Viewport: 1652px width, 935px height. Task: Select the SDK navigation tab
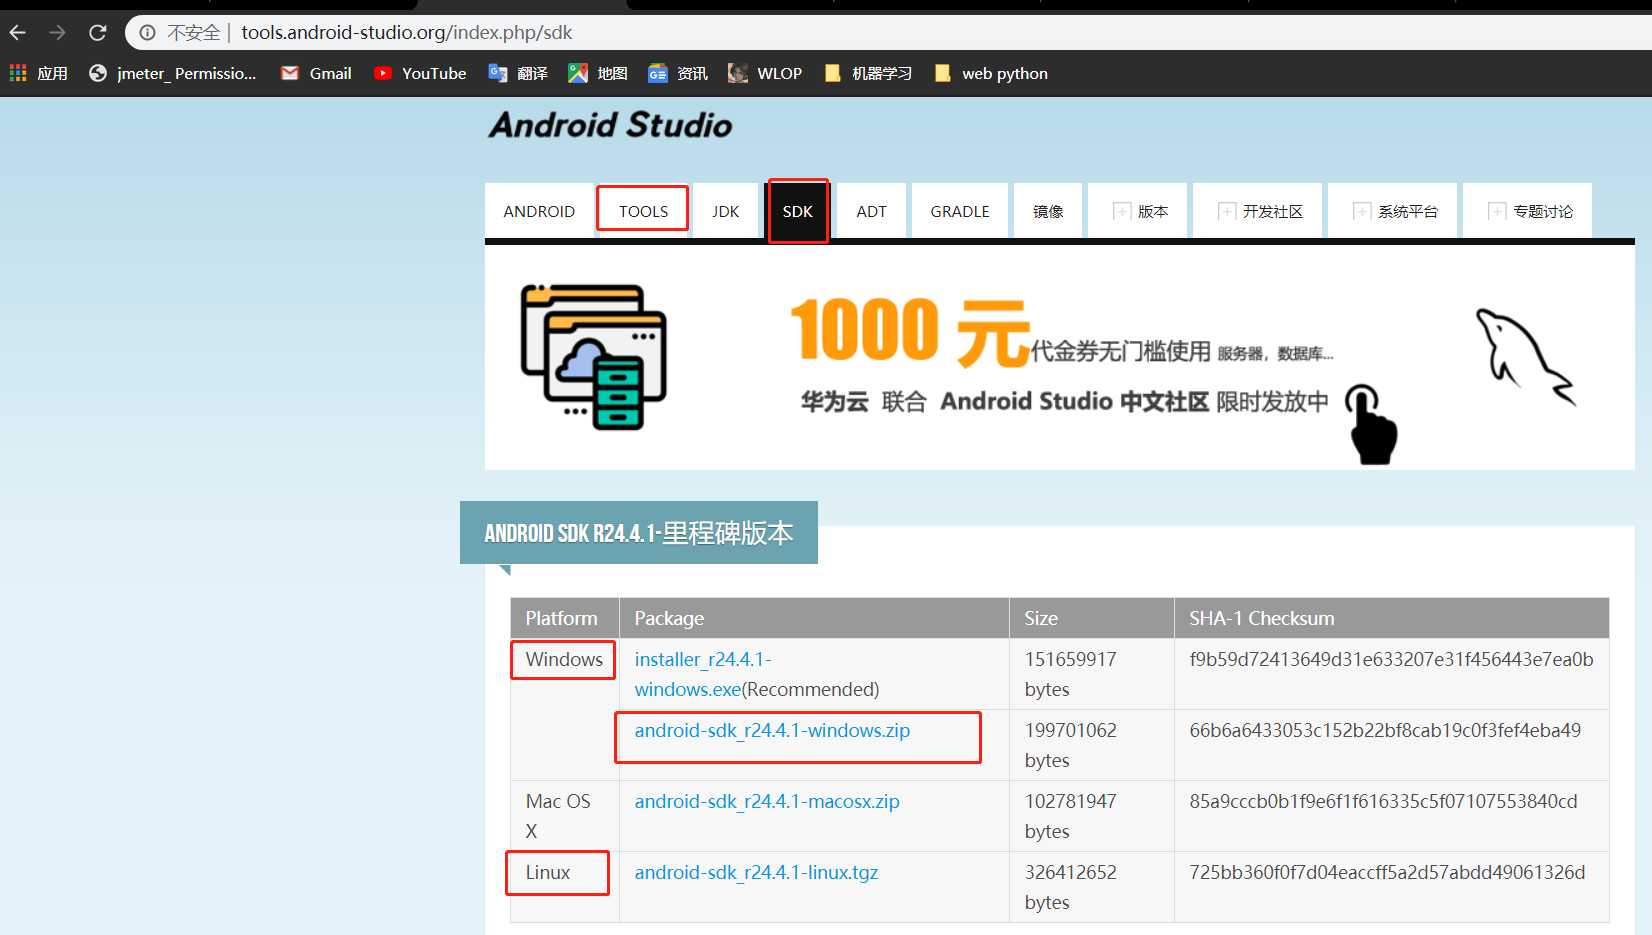pos(798,211)
